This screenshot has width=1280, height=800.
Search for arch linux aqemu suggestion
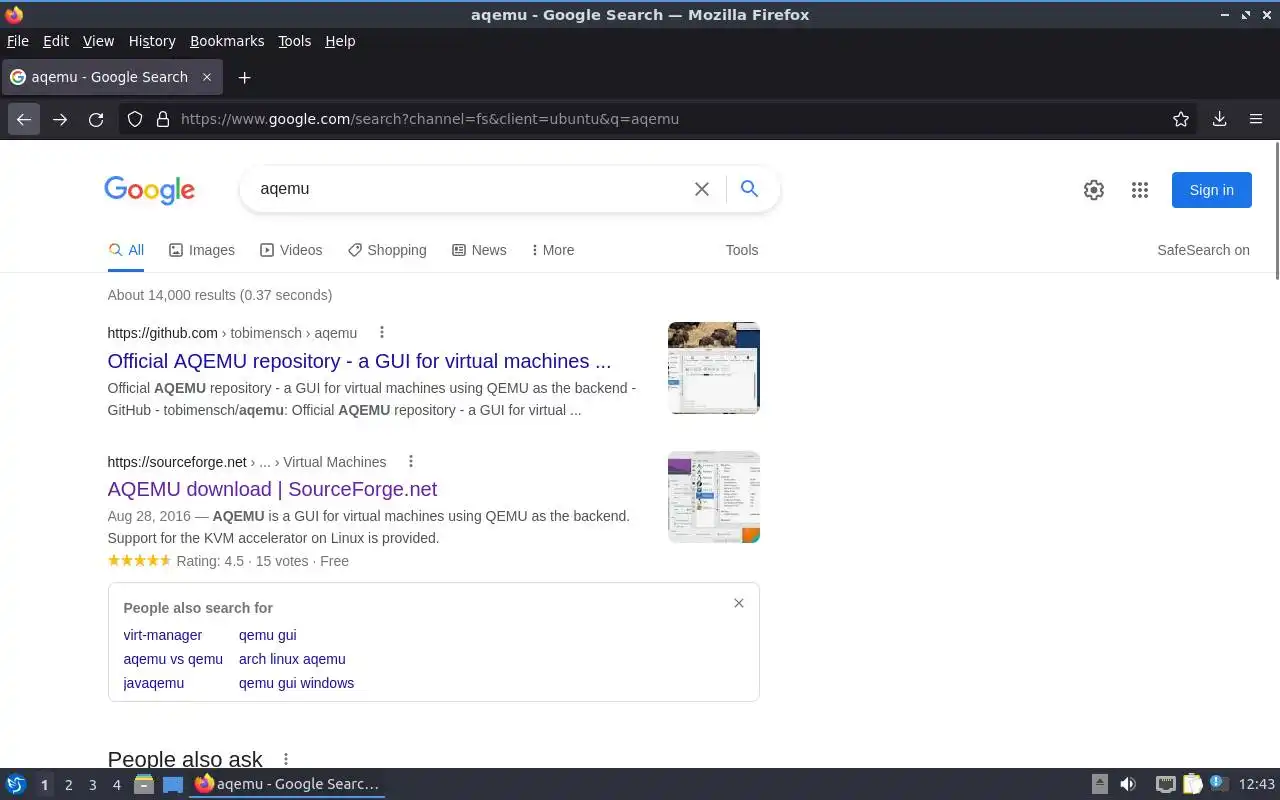click(x=292, y=659)
